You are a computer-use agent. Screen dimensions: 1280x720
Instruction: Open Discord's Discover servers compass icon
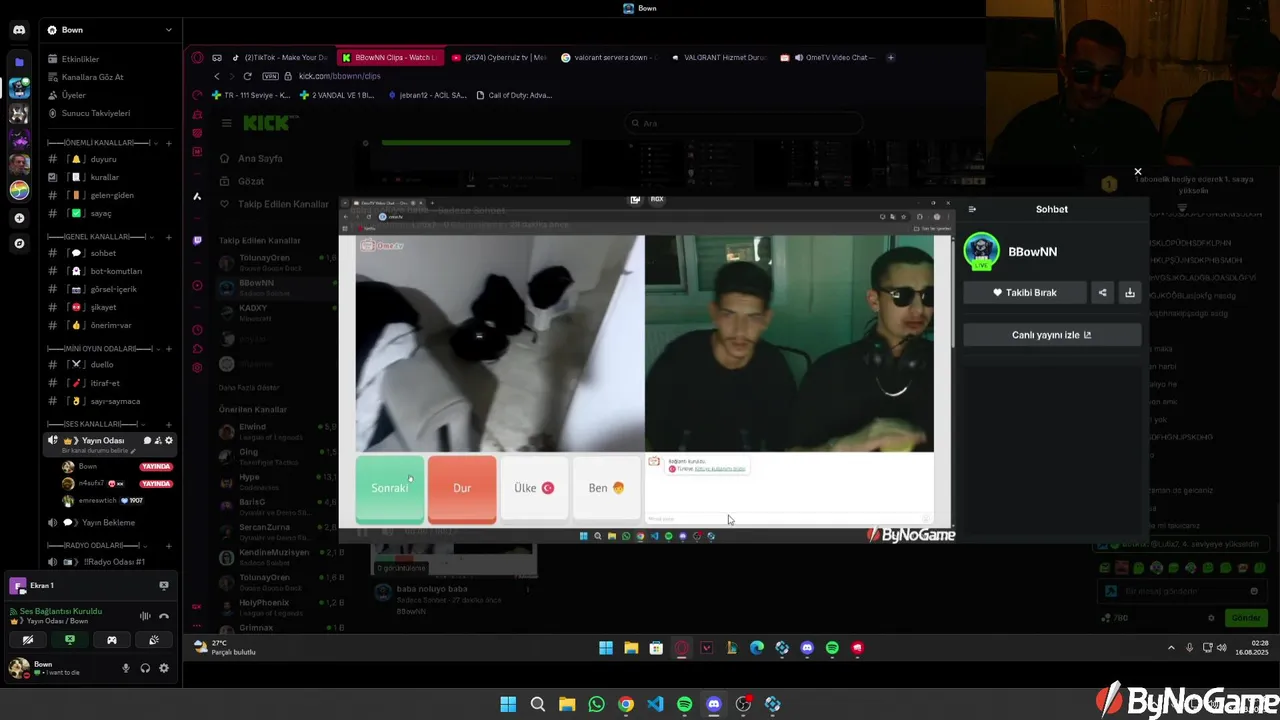click(19, 243)
